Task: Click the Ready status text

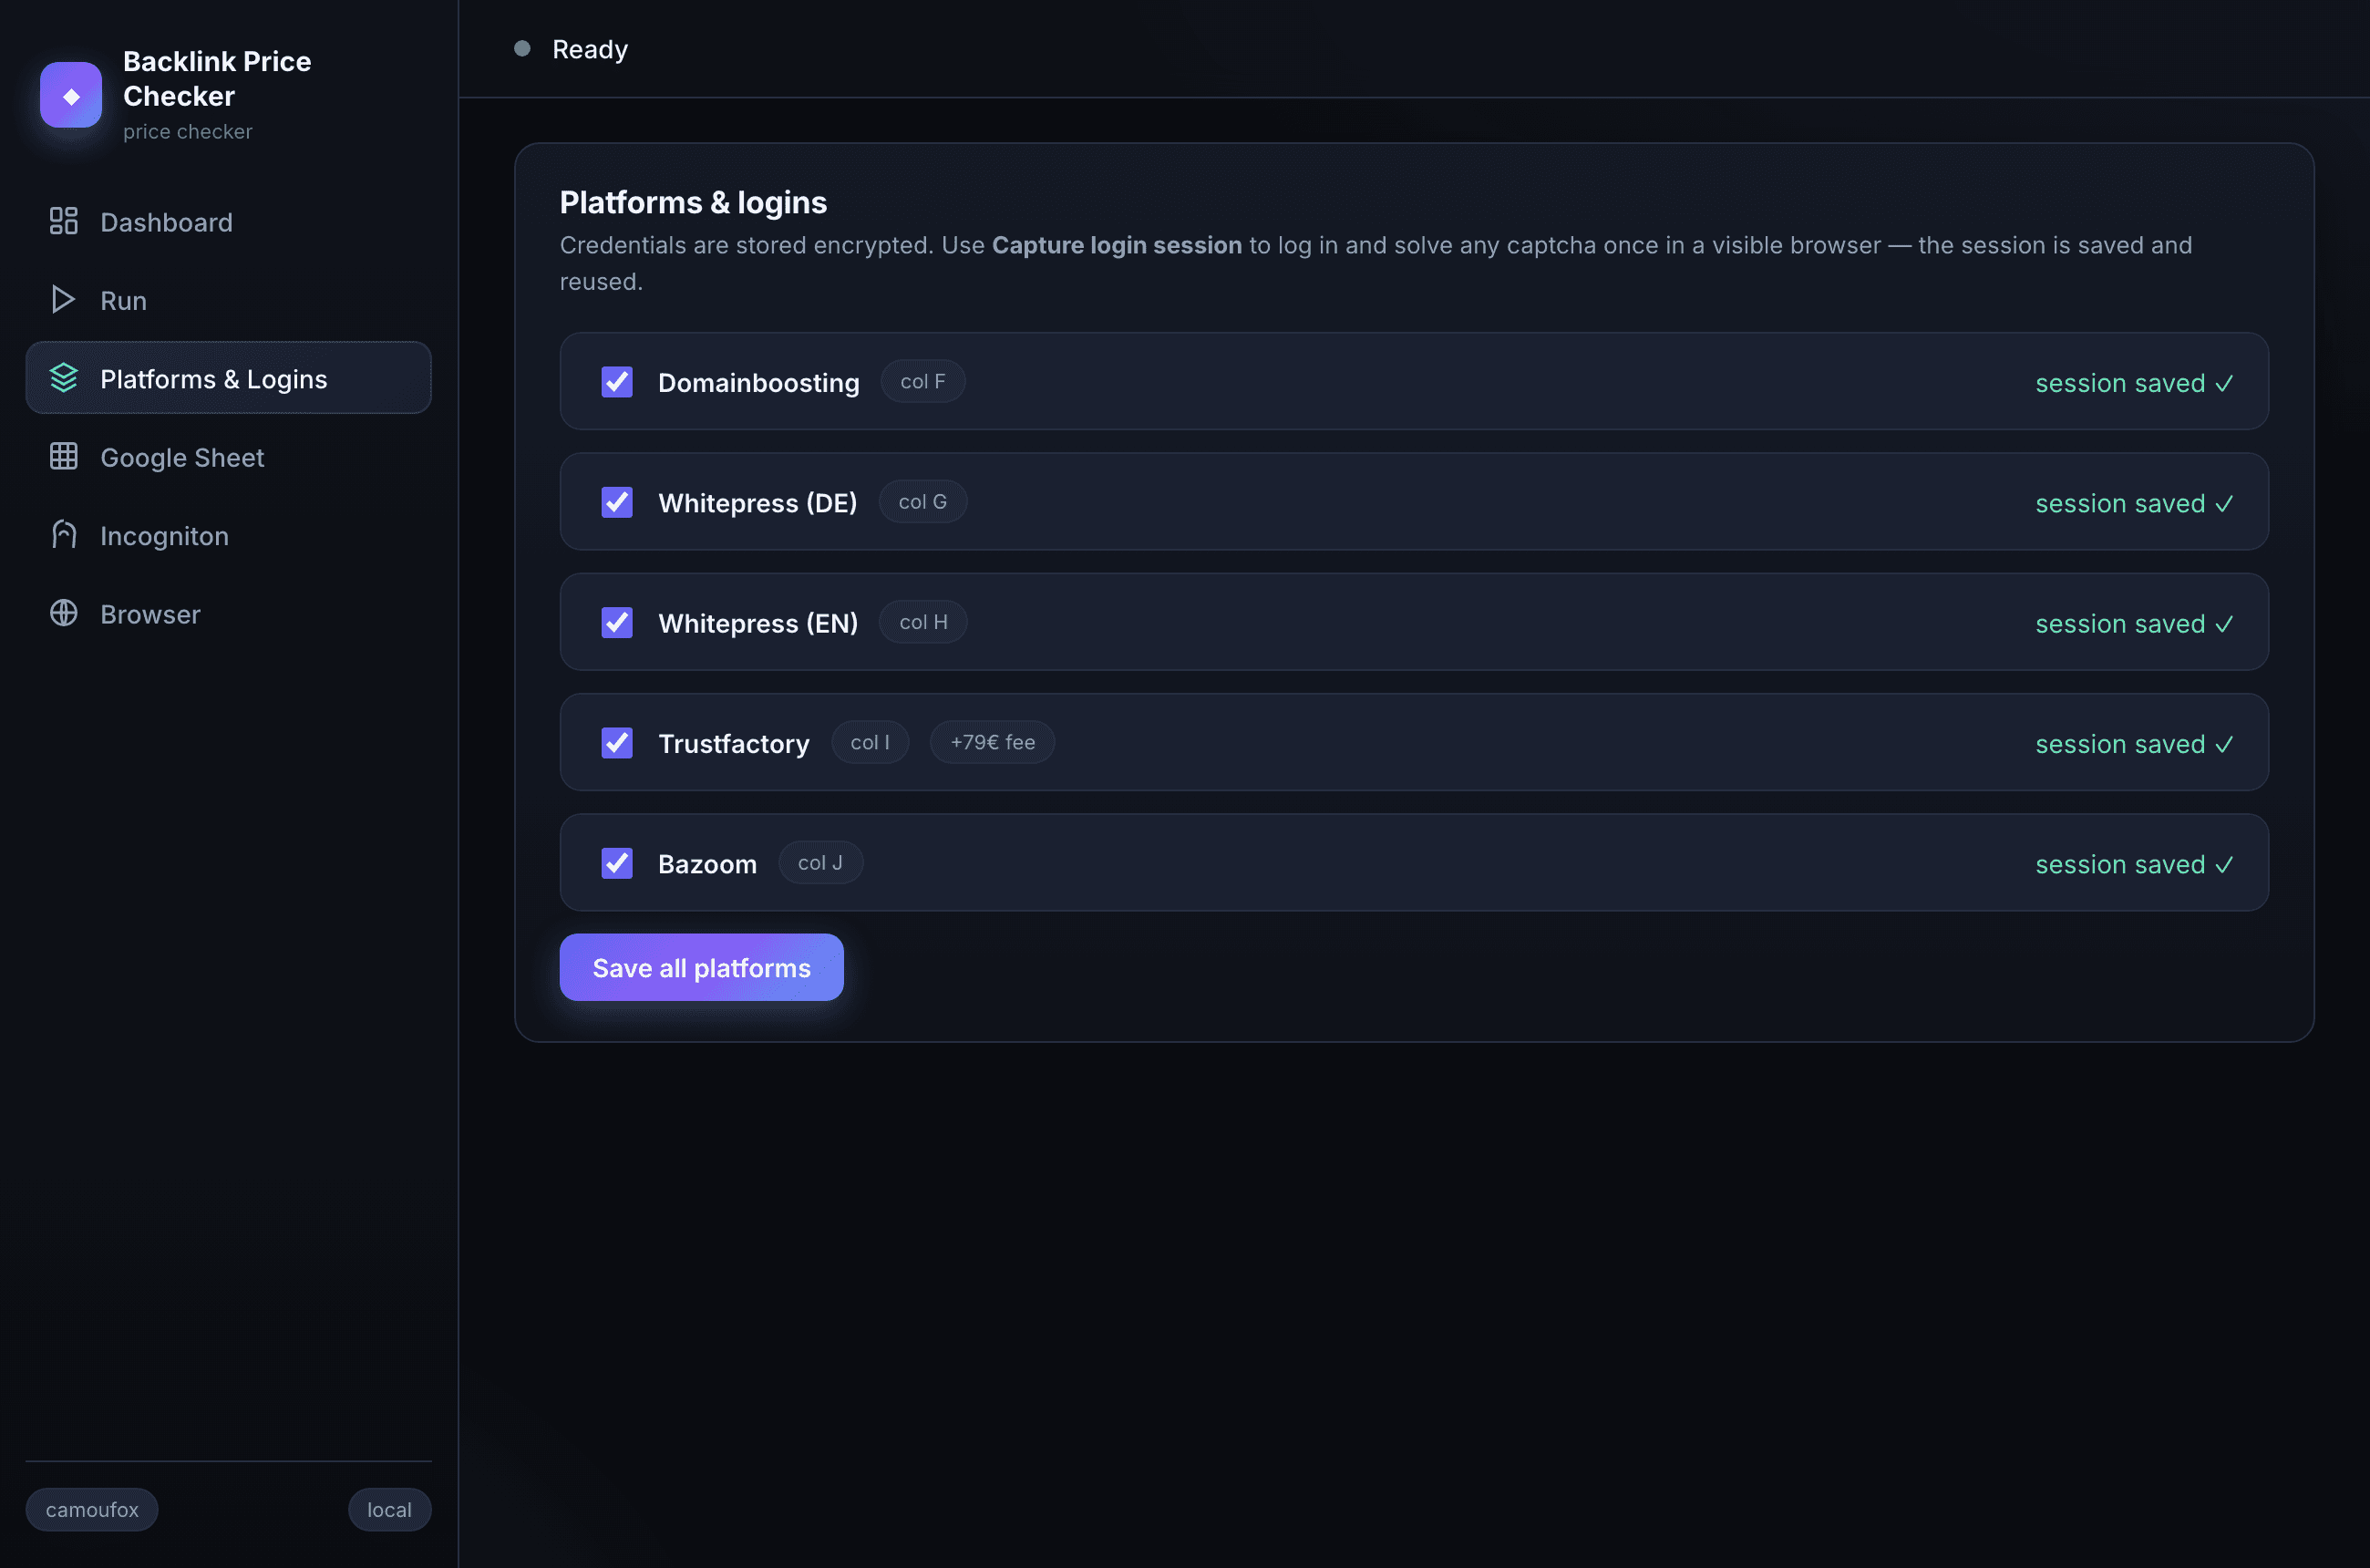Action: click(x=590, y=49)
